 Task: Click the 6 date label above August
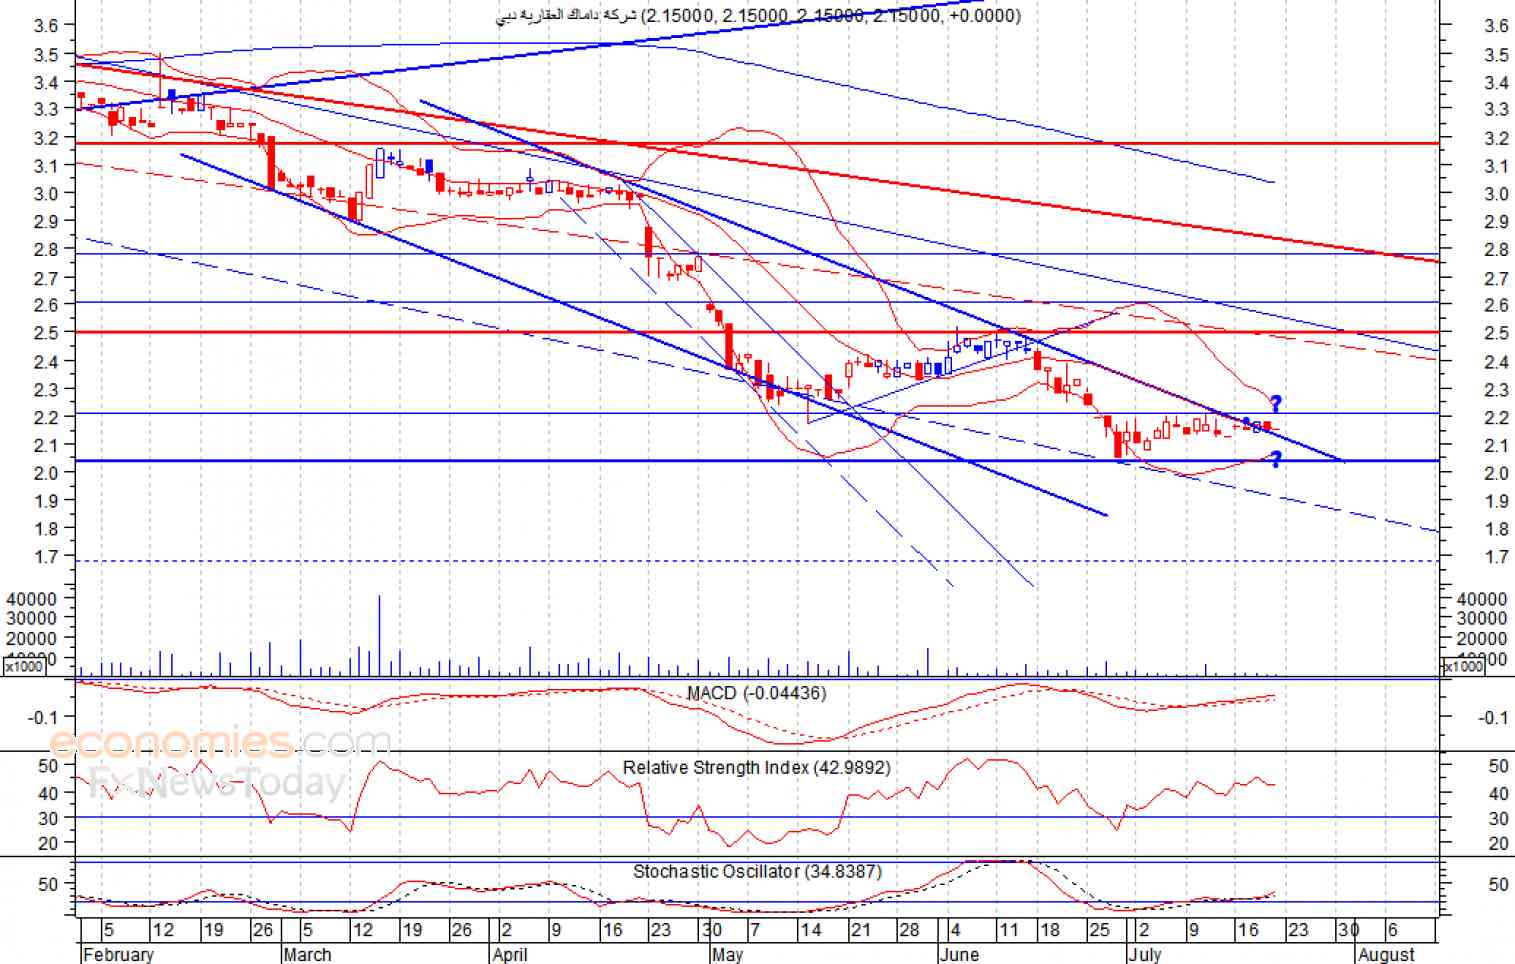pyautogui.click(x=1392, y=930)
